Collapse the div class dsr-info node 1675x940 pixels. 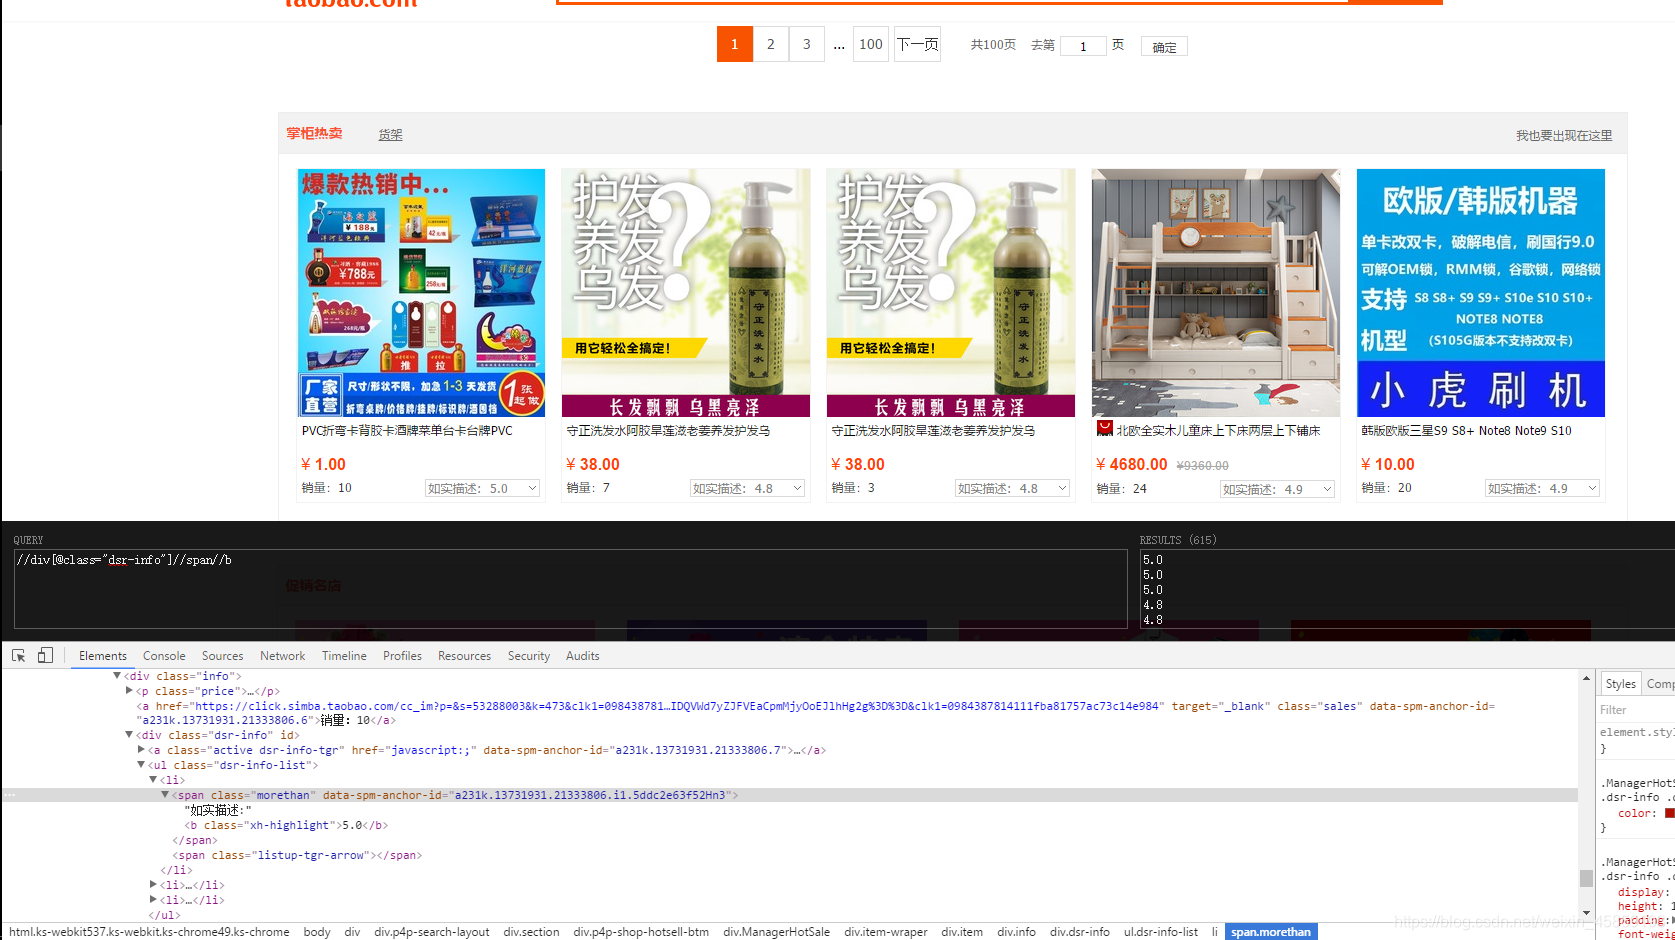(129, 735)
